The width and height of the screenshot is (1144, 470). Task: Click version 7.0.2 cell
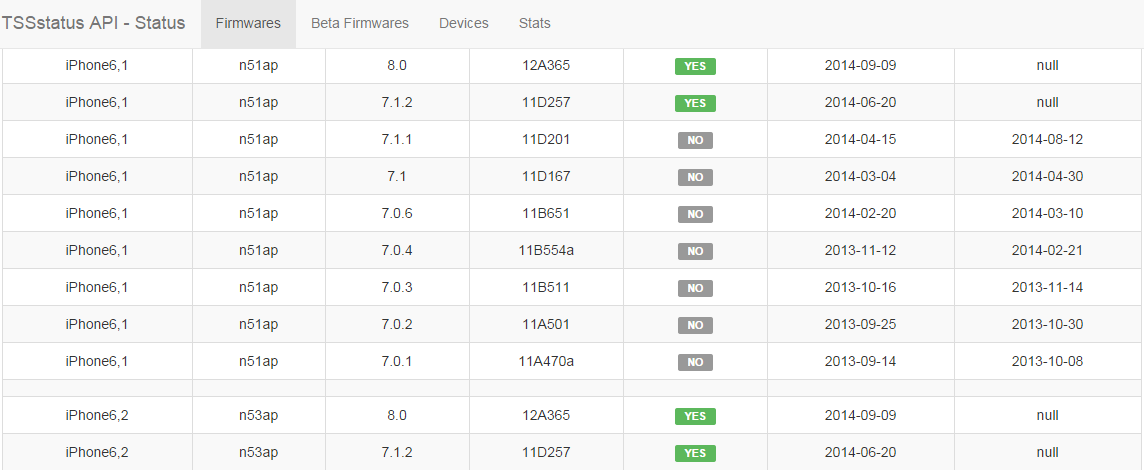coord(397,324)
